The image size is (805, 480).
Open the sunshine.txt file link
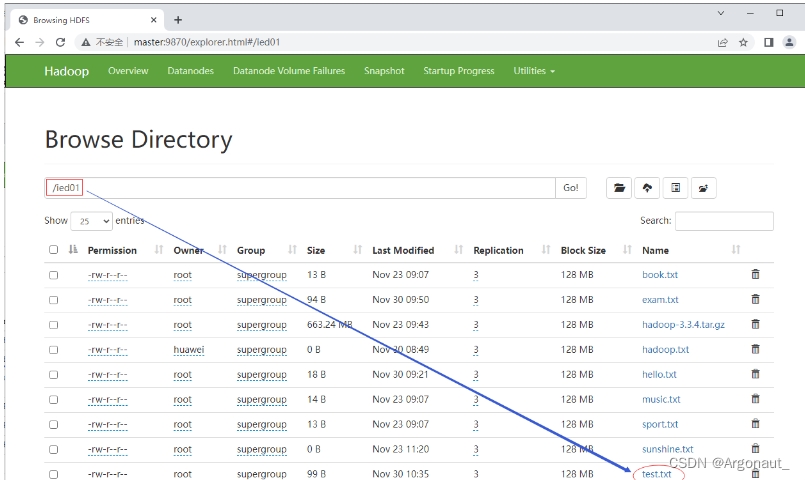pos(668,449)
